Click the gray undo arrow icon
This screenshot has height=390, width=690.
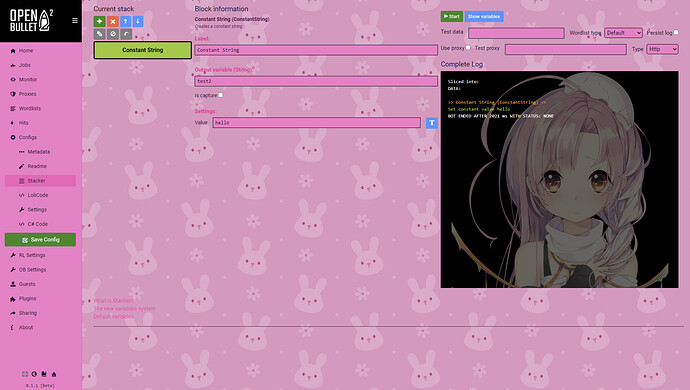click(126, 33)
